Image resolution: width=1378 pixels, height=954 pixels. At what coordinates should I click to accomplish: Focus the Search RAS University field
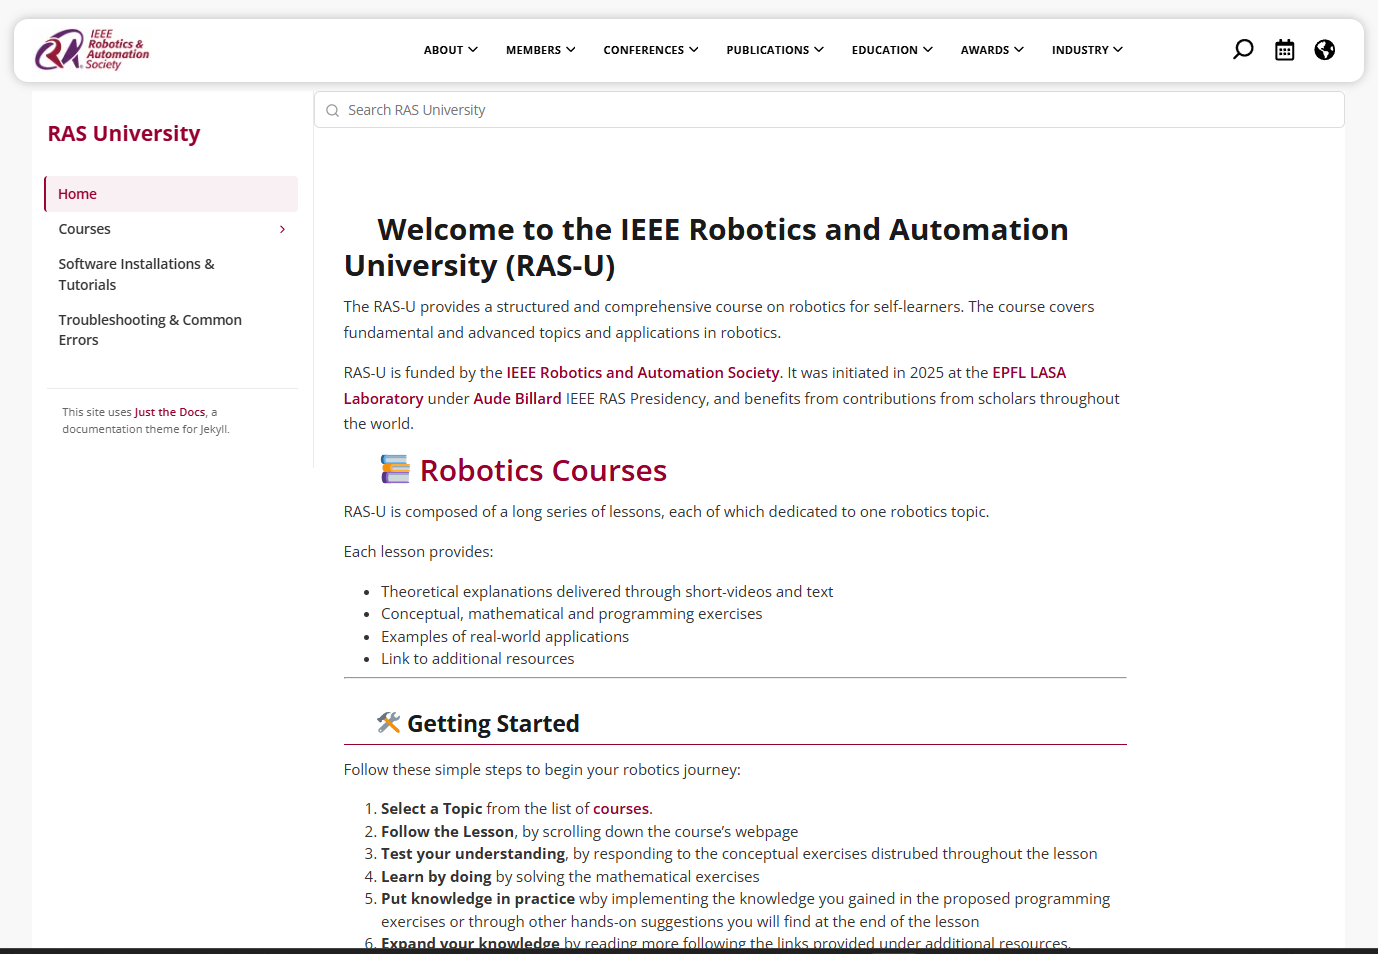829,110
